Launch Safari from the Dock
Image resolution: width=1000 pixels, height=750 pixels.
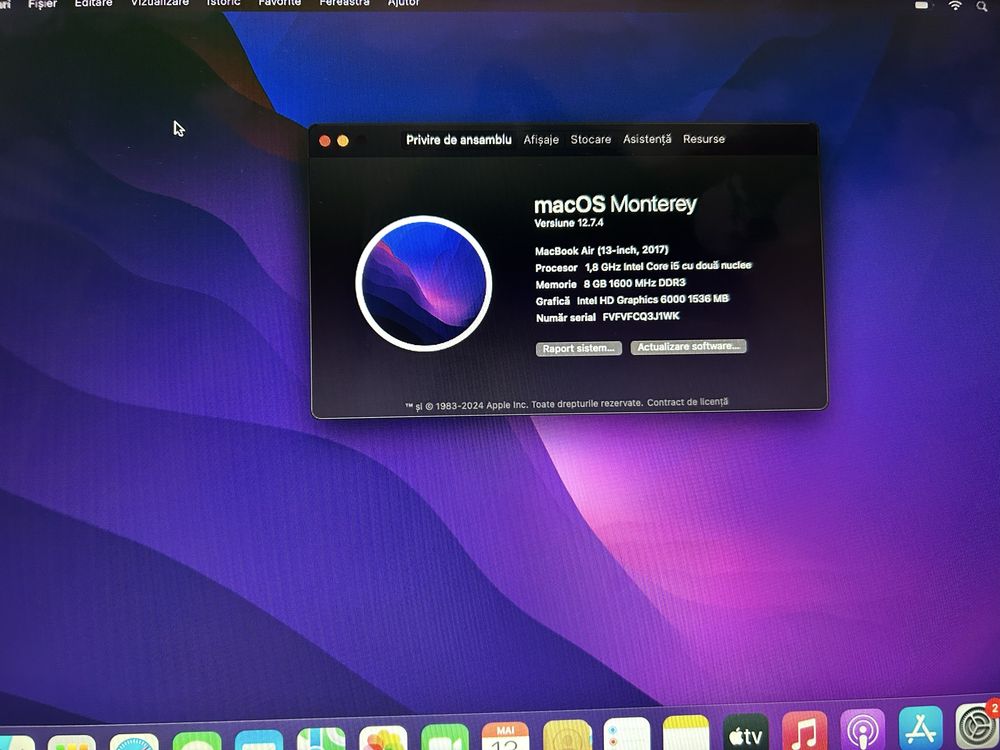tap(134, 742)
